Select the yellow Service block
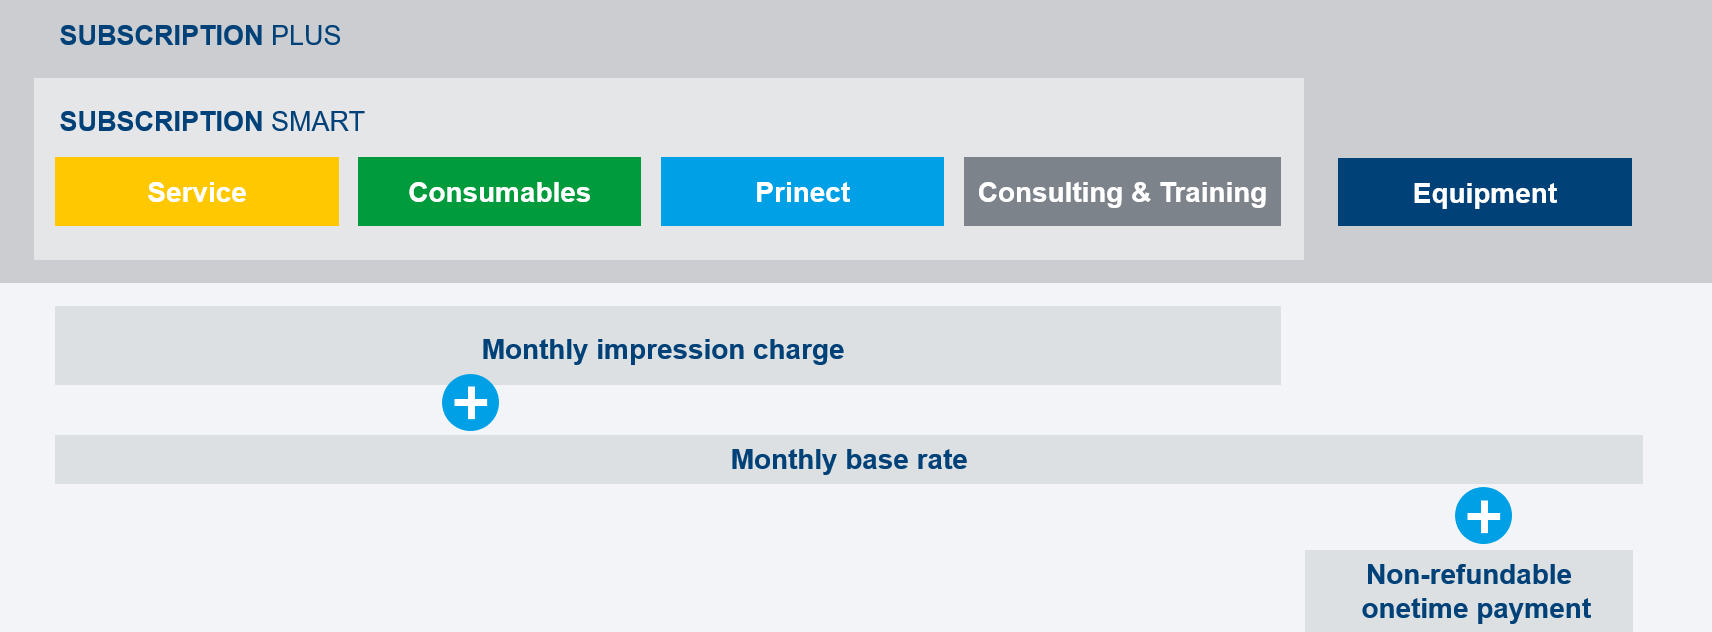Screen dimensions: 1712x632 (197, 191)
